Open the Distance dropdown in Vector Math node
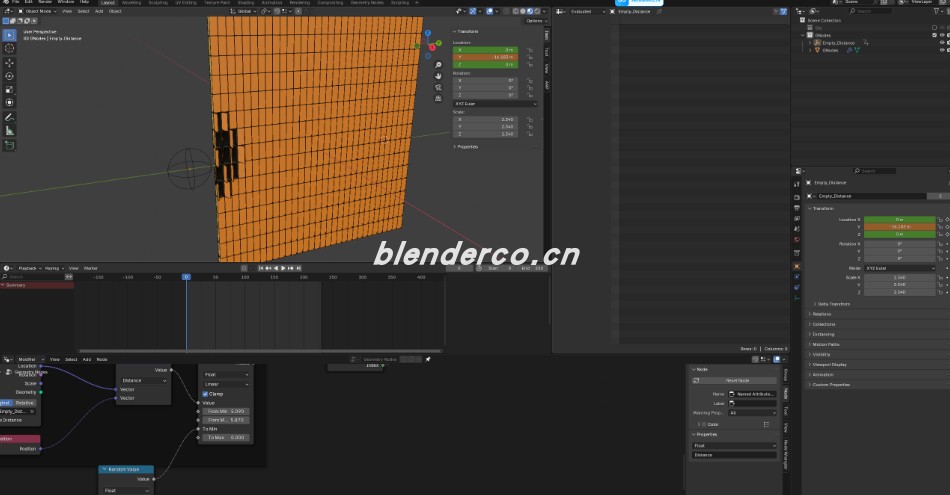The image size is (950, 495). [x=144, y=380]
